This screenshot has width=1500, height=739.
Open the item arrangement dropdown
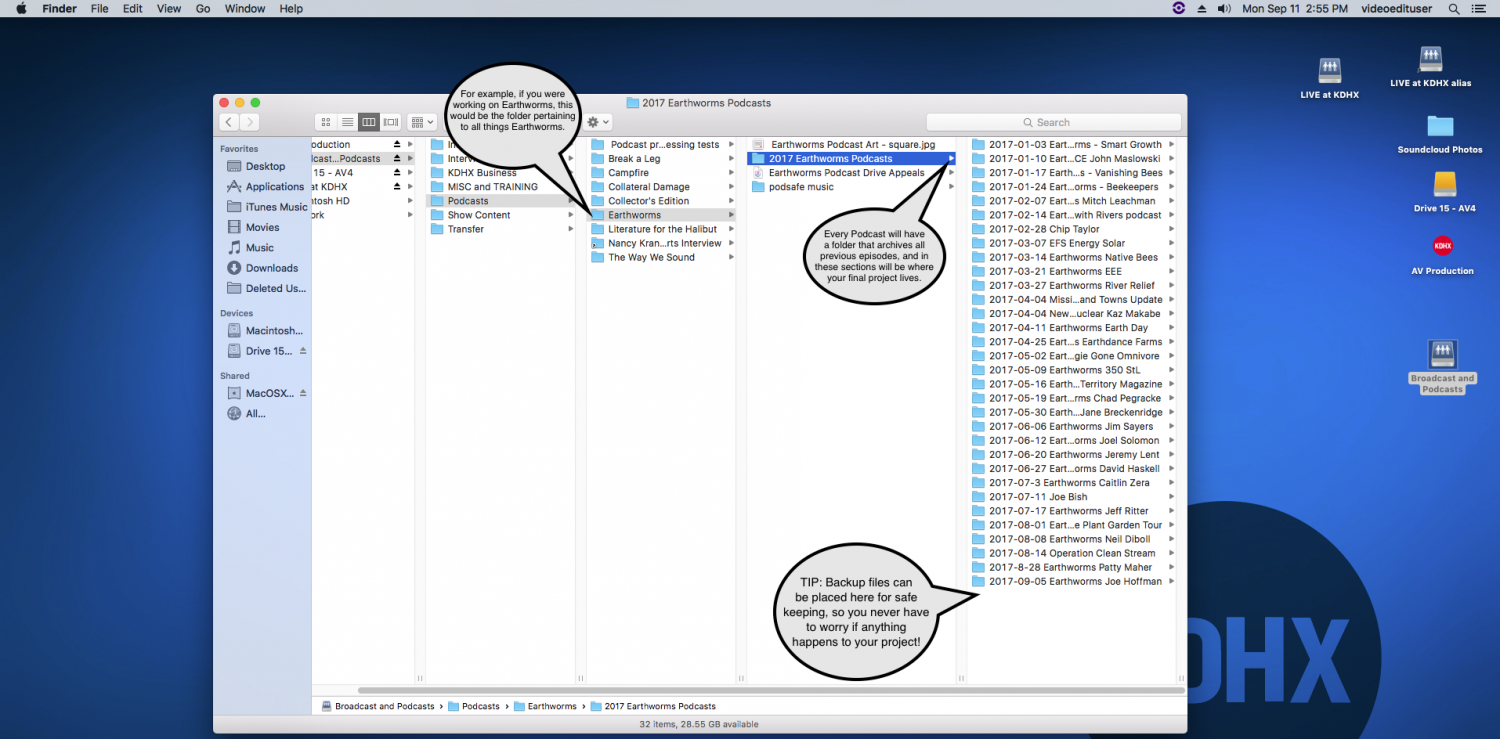pos(421,122)
